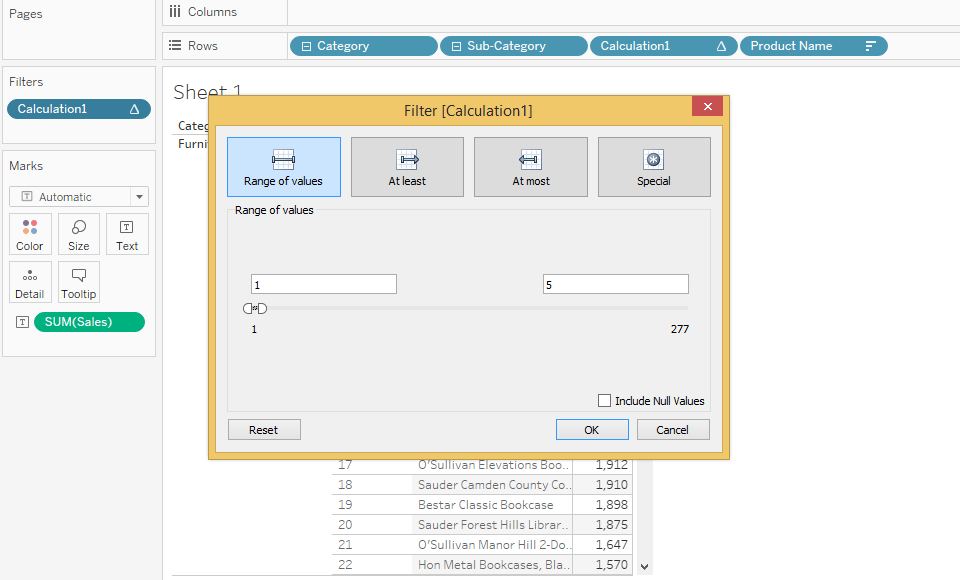This screenshot has width=960, height=580.
Task: Collapse the Sub-Category pill in Rows
Action: click(456, 46)
